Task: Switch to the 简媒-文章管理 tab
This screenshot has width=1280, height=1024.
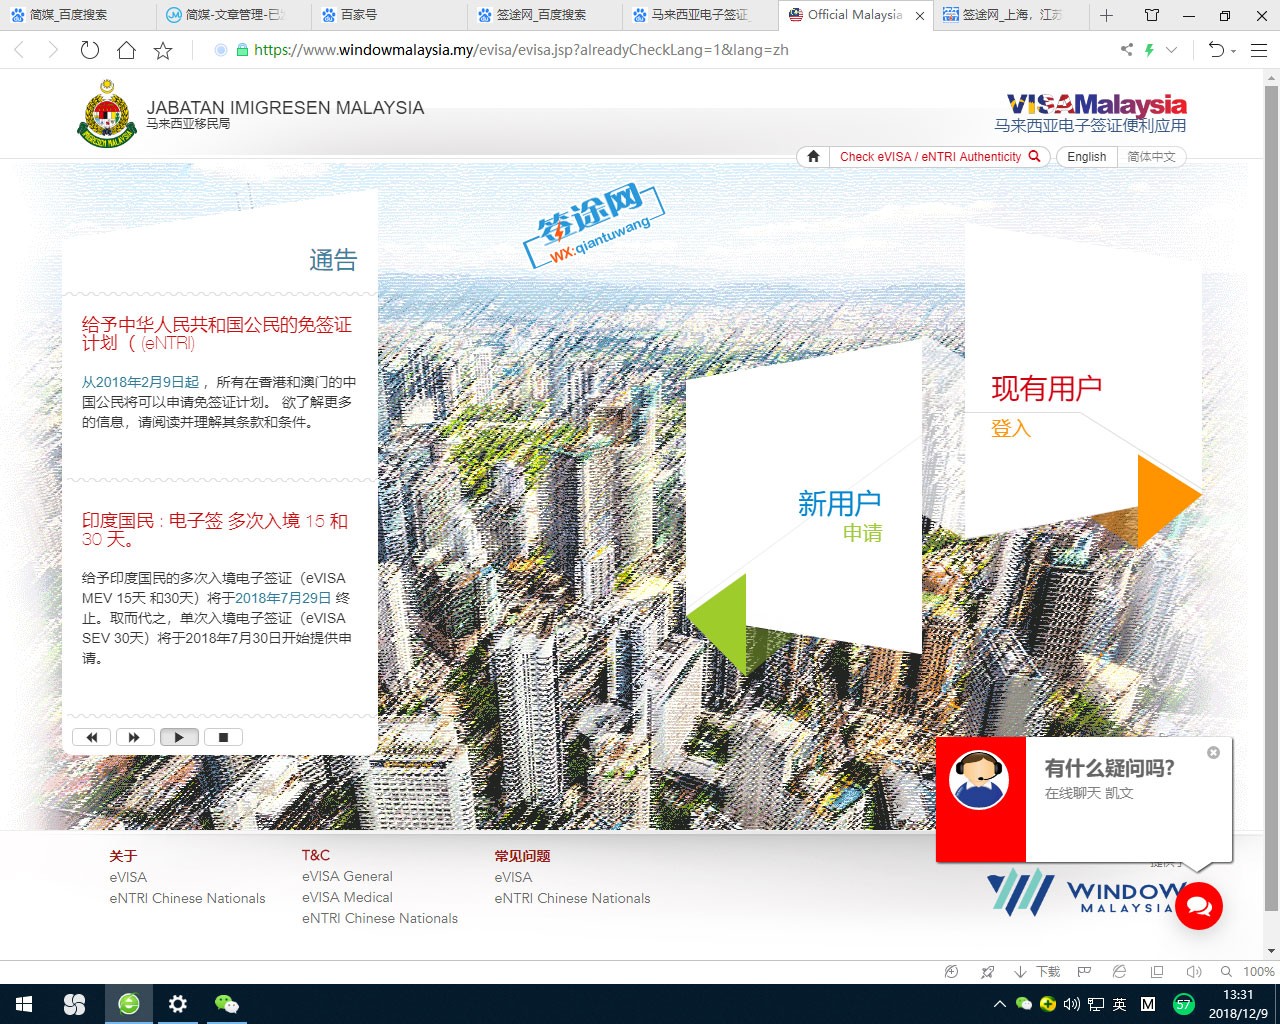Action: click(235, 15)
